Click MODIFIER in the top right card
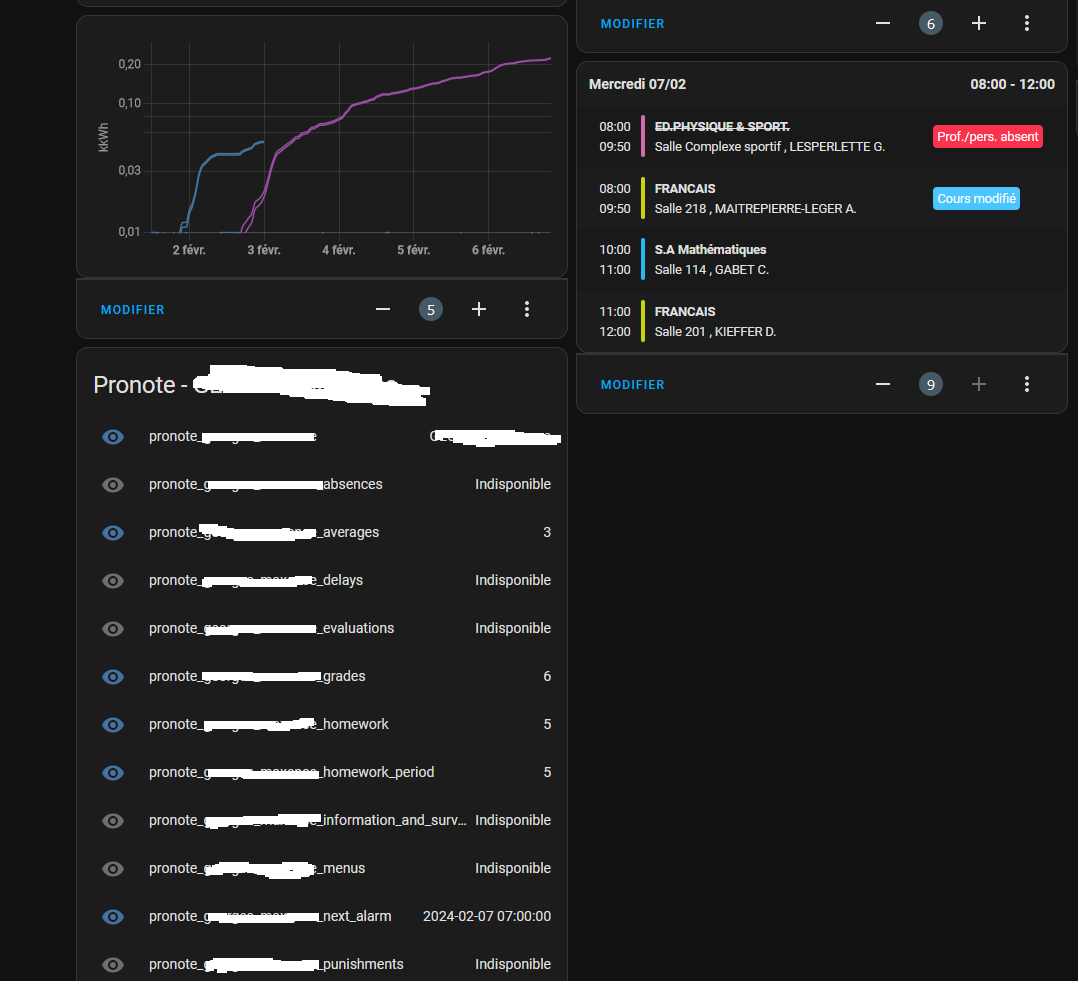Image resolution: width=1078 pixels, height=981 pixels. tap(632, 24)
